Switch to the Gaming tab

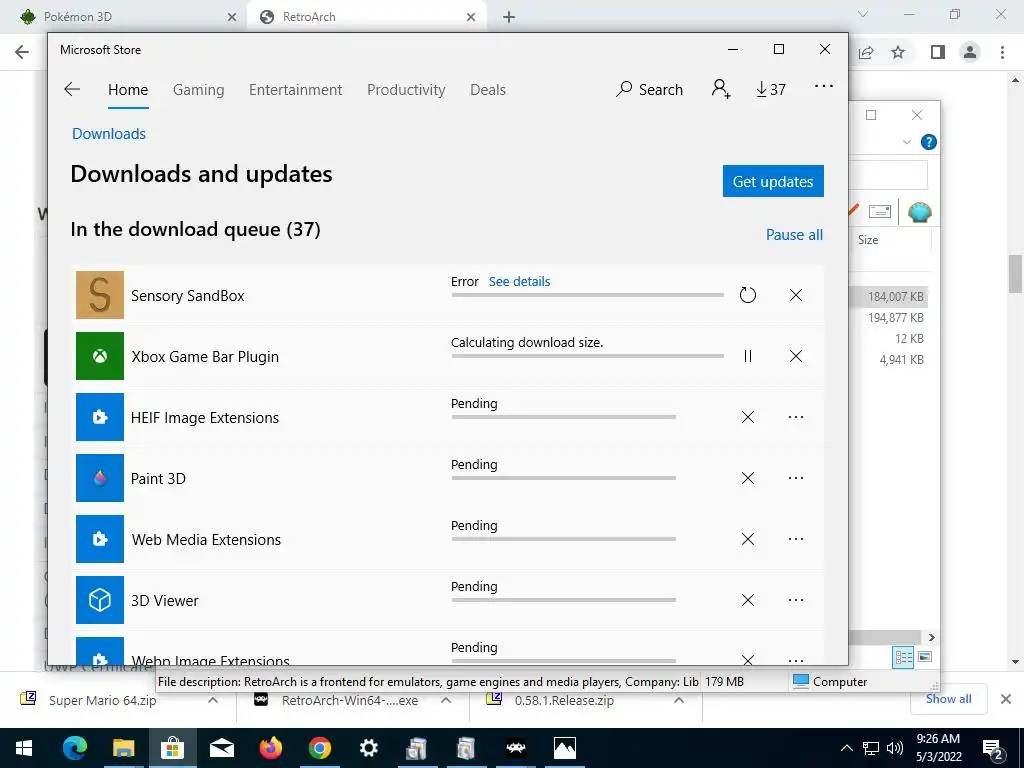tap(199, 90)
